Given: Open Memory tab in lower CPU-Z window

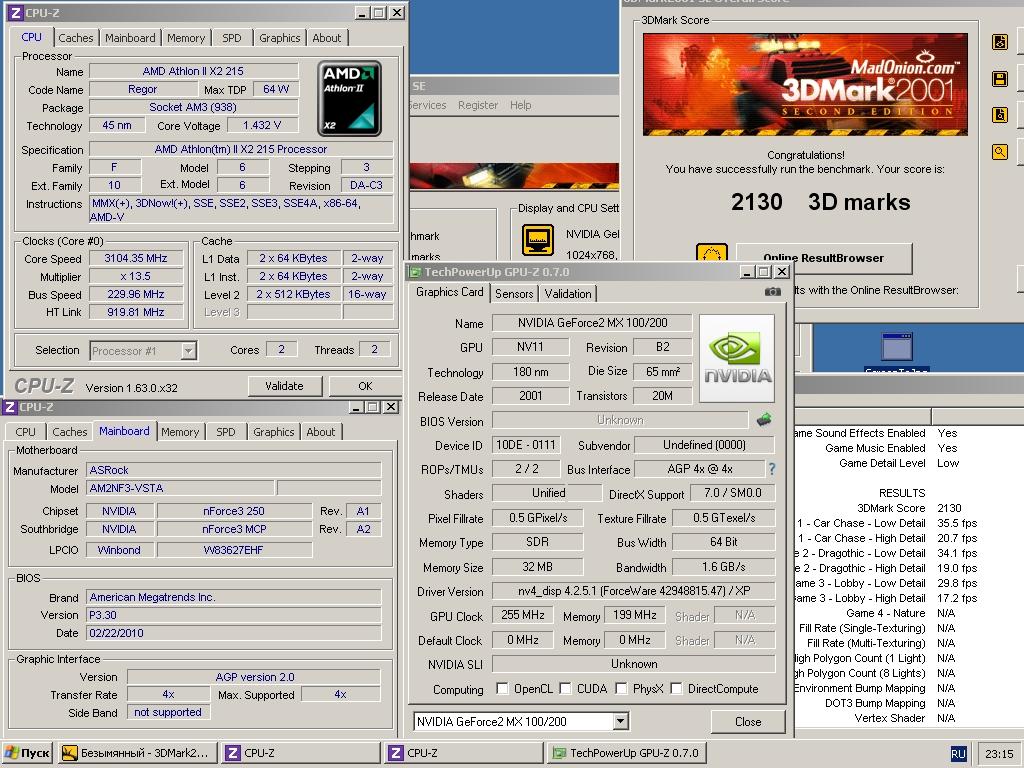Looking at the screenshot, I should pos(180,432).
